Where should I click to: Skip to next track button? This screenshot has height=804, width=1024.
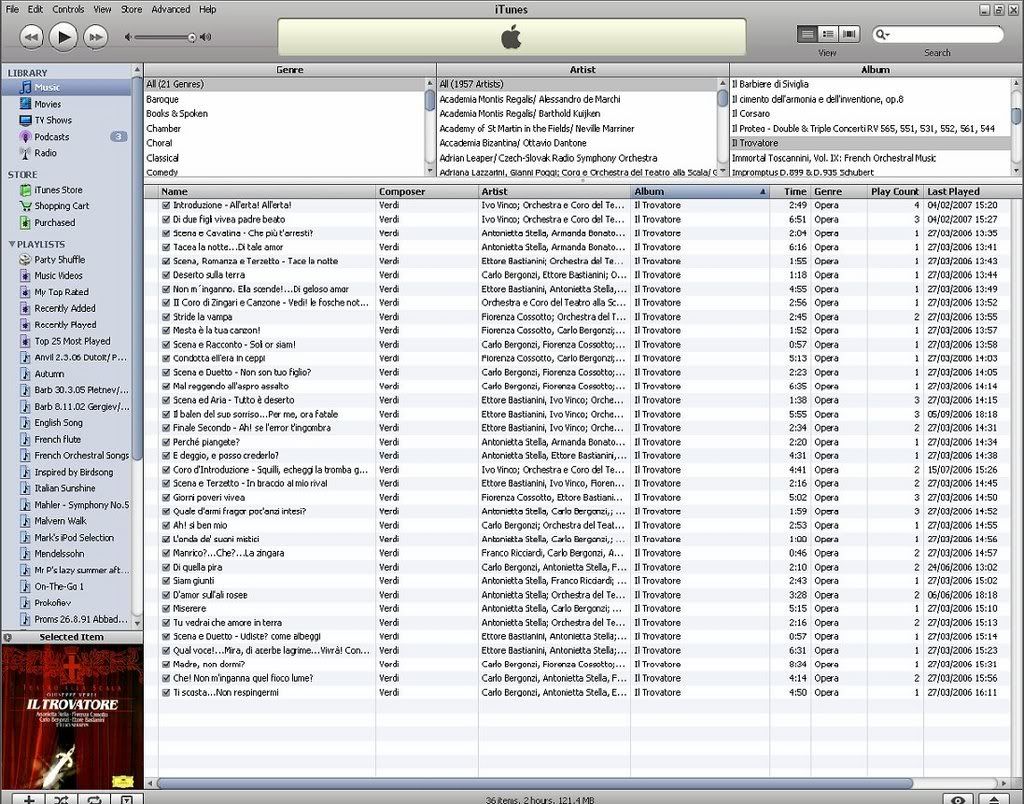tap(95, 37)
